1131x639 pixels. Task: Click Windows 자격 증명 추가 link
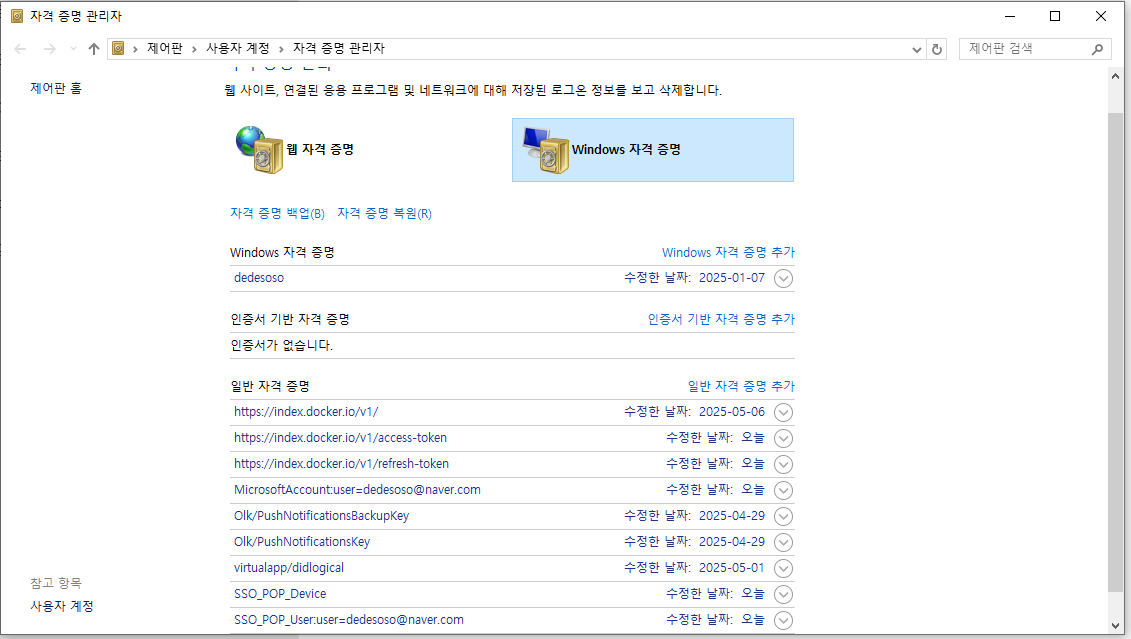(728, 252)
